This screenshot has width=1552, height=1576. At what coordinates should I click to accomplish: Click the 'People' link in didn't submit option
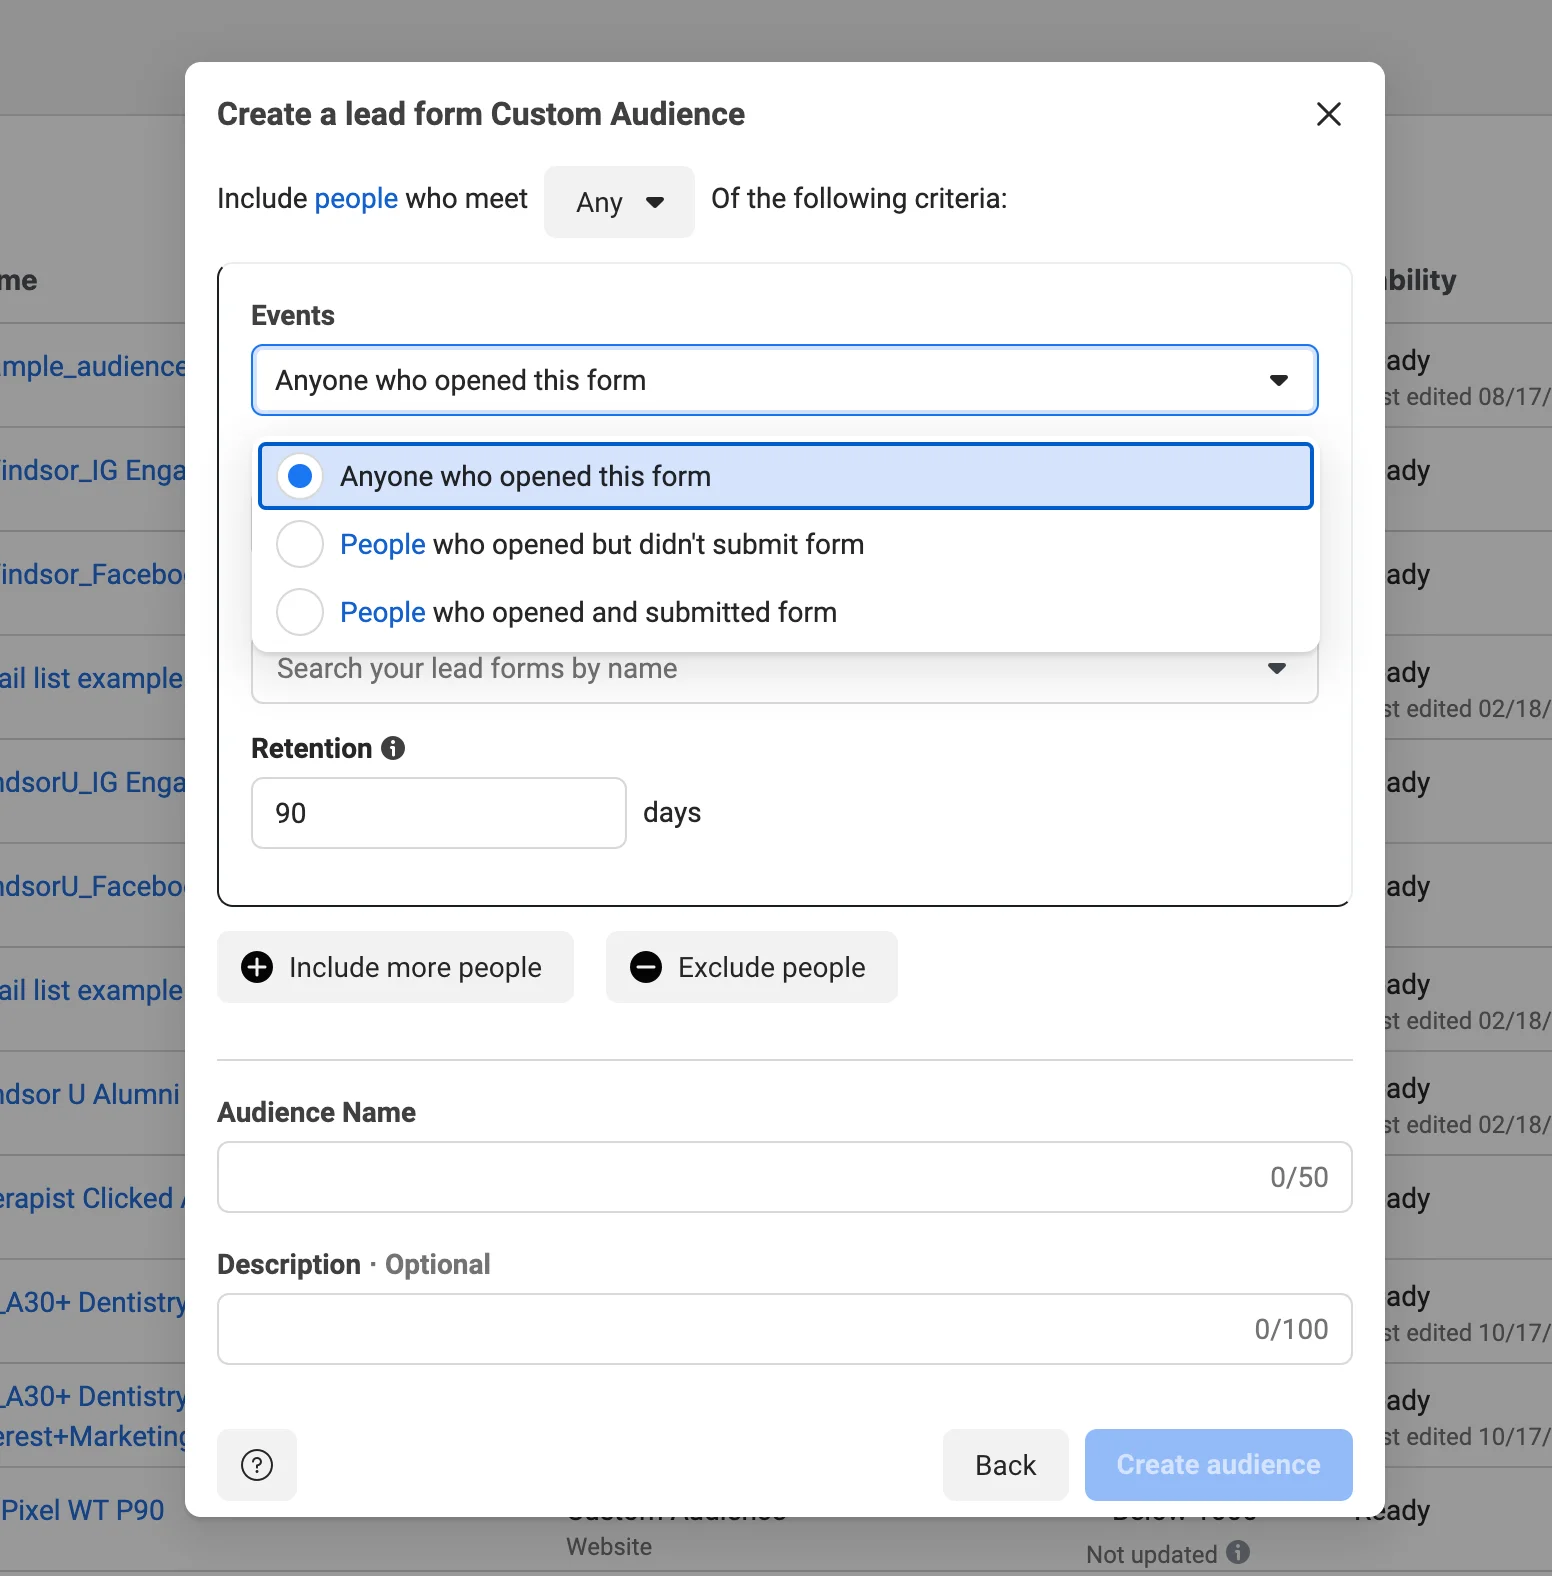[382, 544]
